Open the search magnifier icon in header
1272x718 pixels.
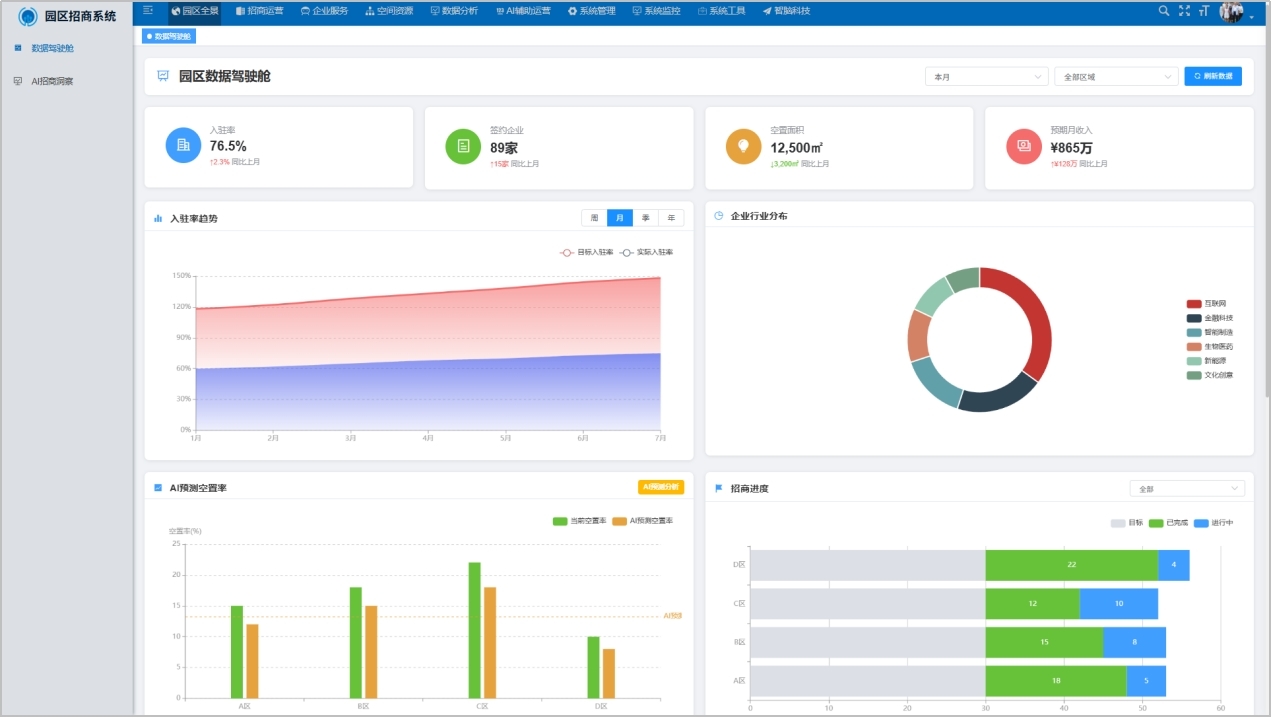(x=1163, y=11)
